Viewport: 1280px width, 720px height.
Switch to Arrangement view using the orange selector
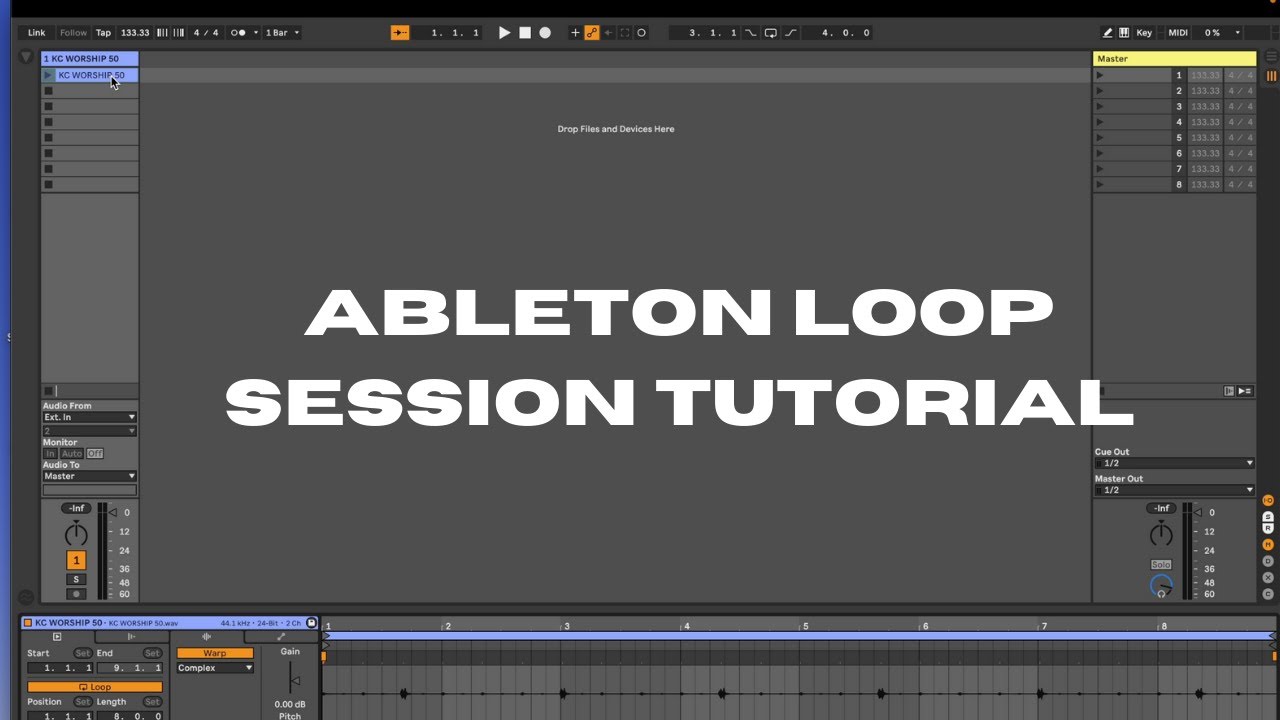click(x=1272, y=76)
